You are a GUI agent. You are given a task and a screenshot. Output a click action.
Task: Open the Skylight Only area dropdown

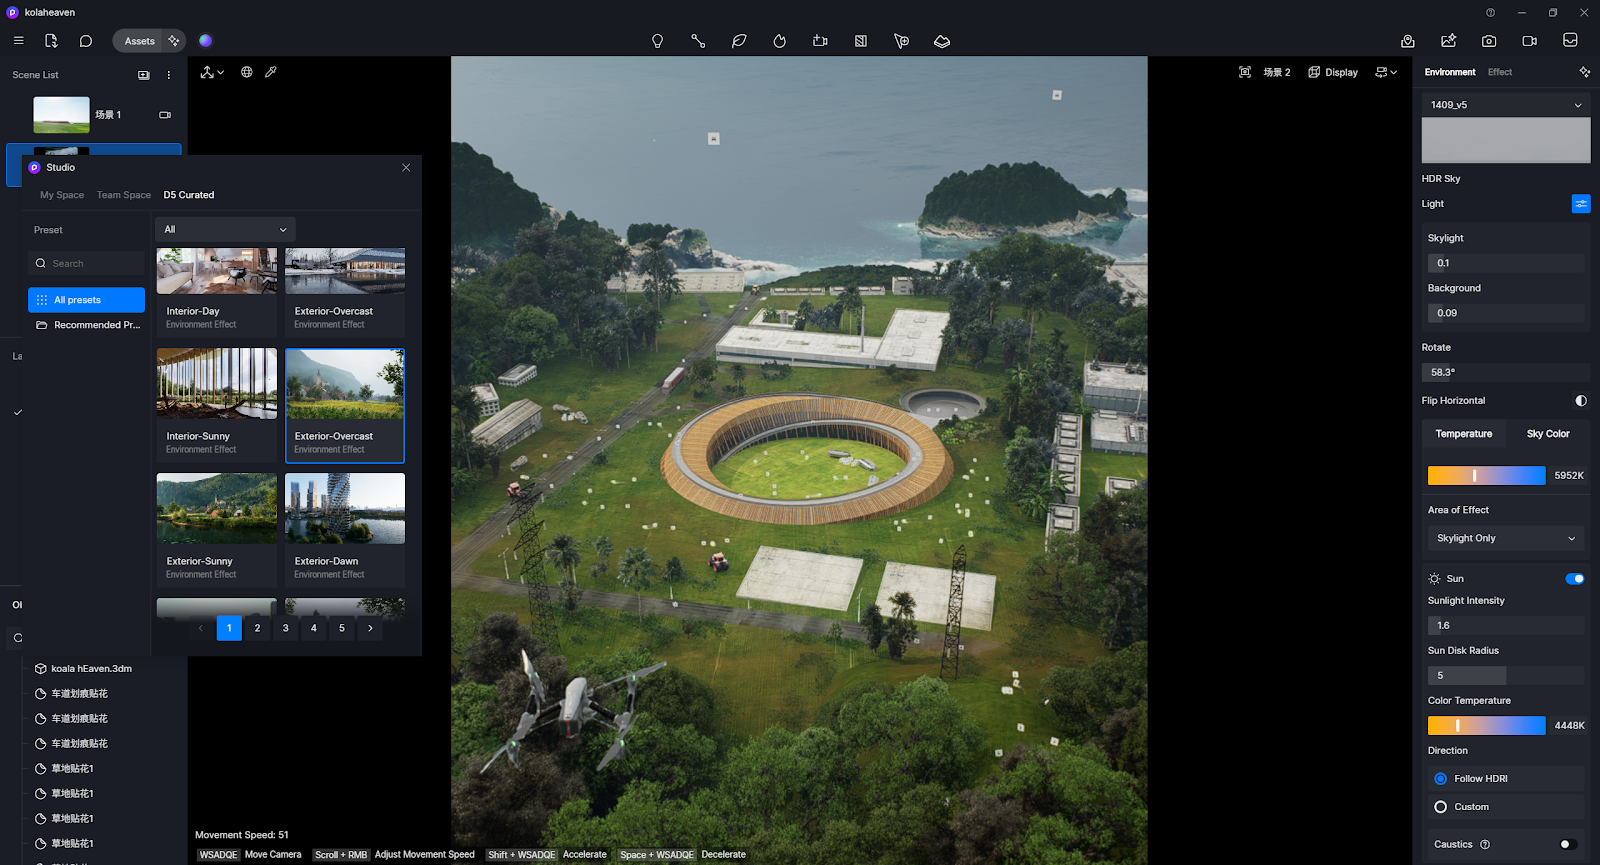pyautogui.click(x=1506, y=538)
